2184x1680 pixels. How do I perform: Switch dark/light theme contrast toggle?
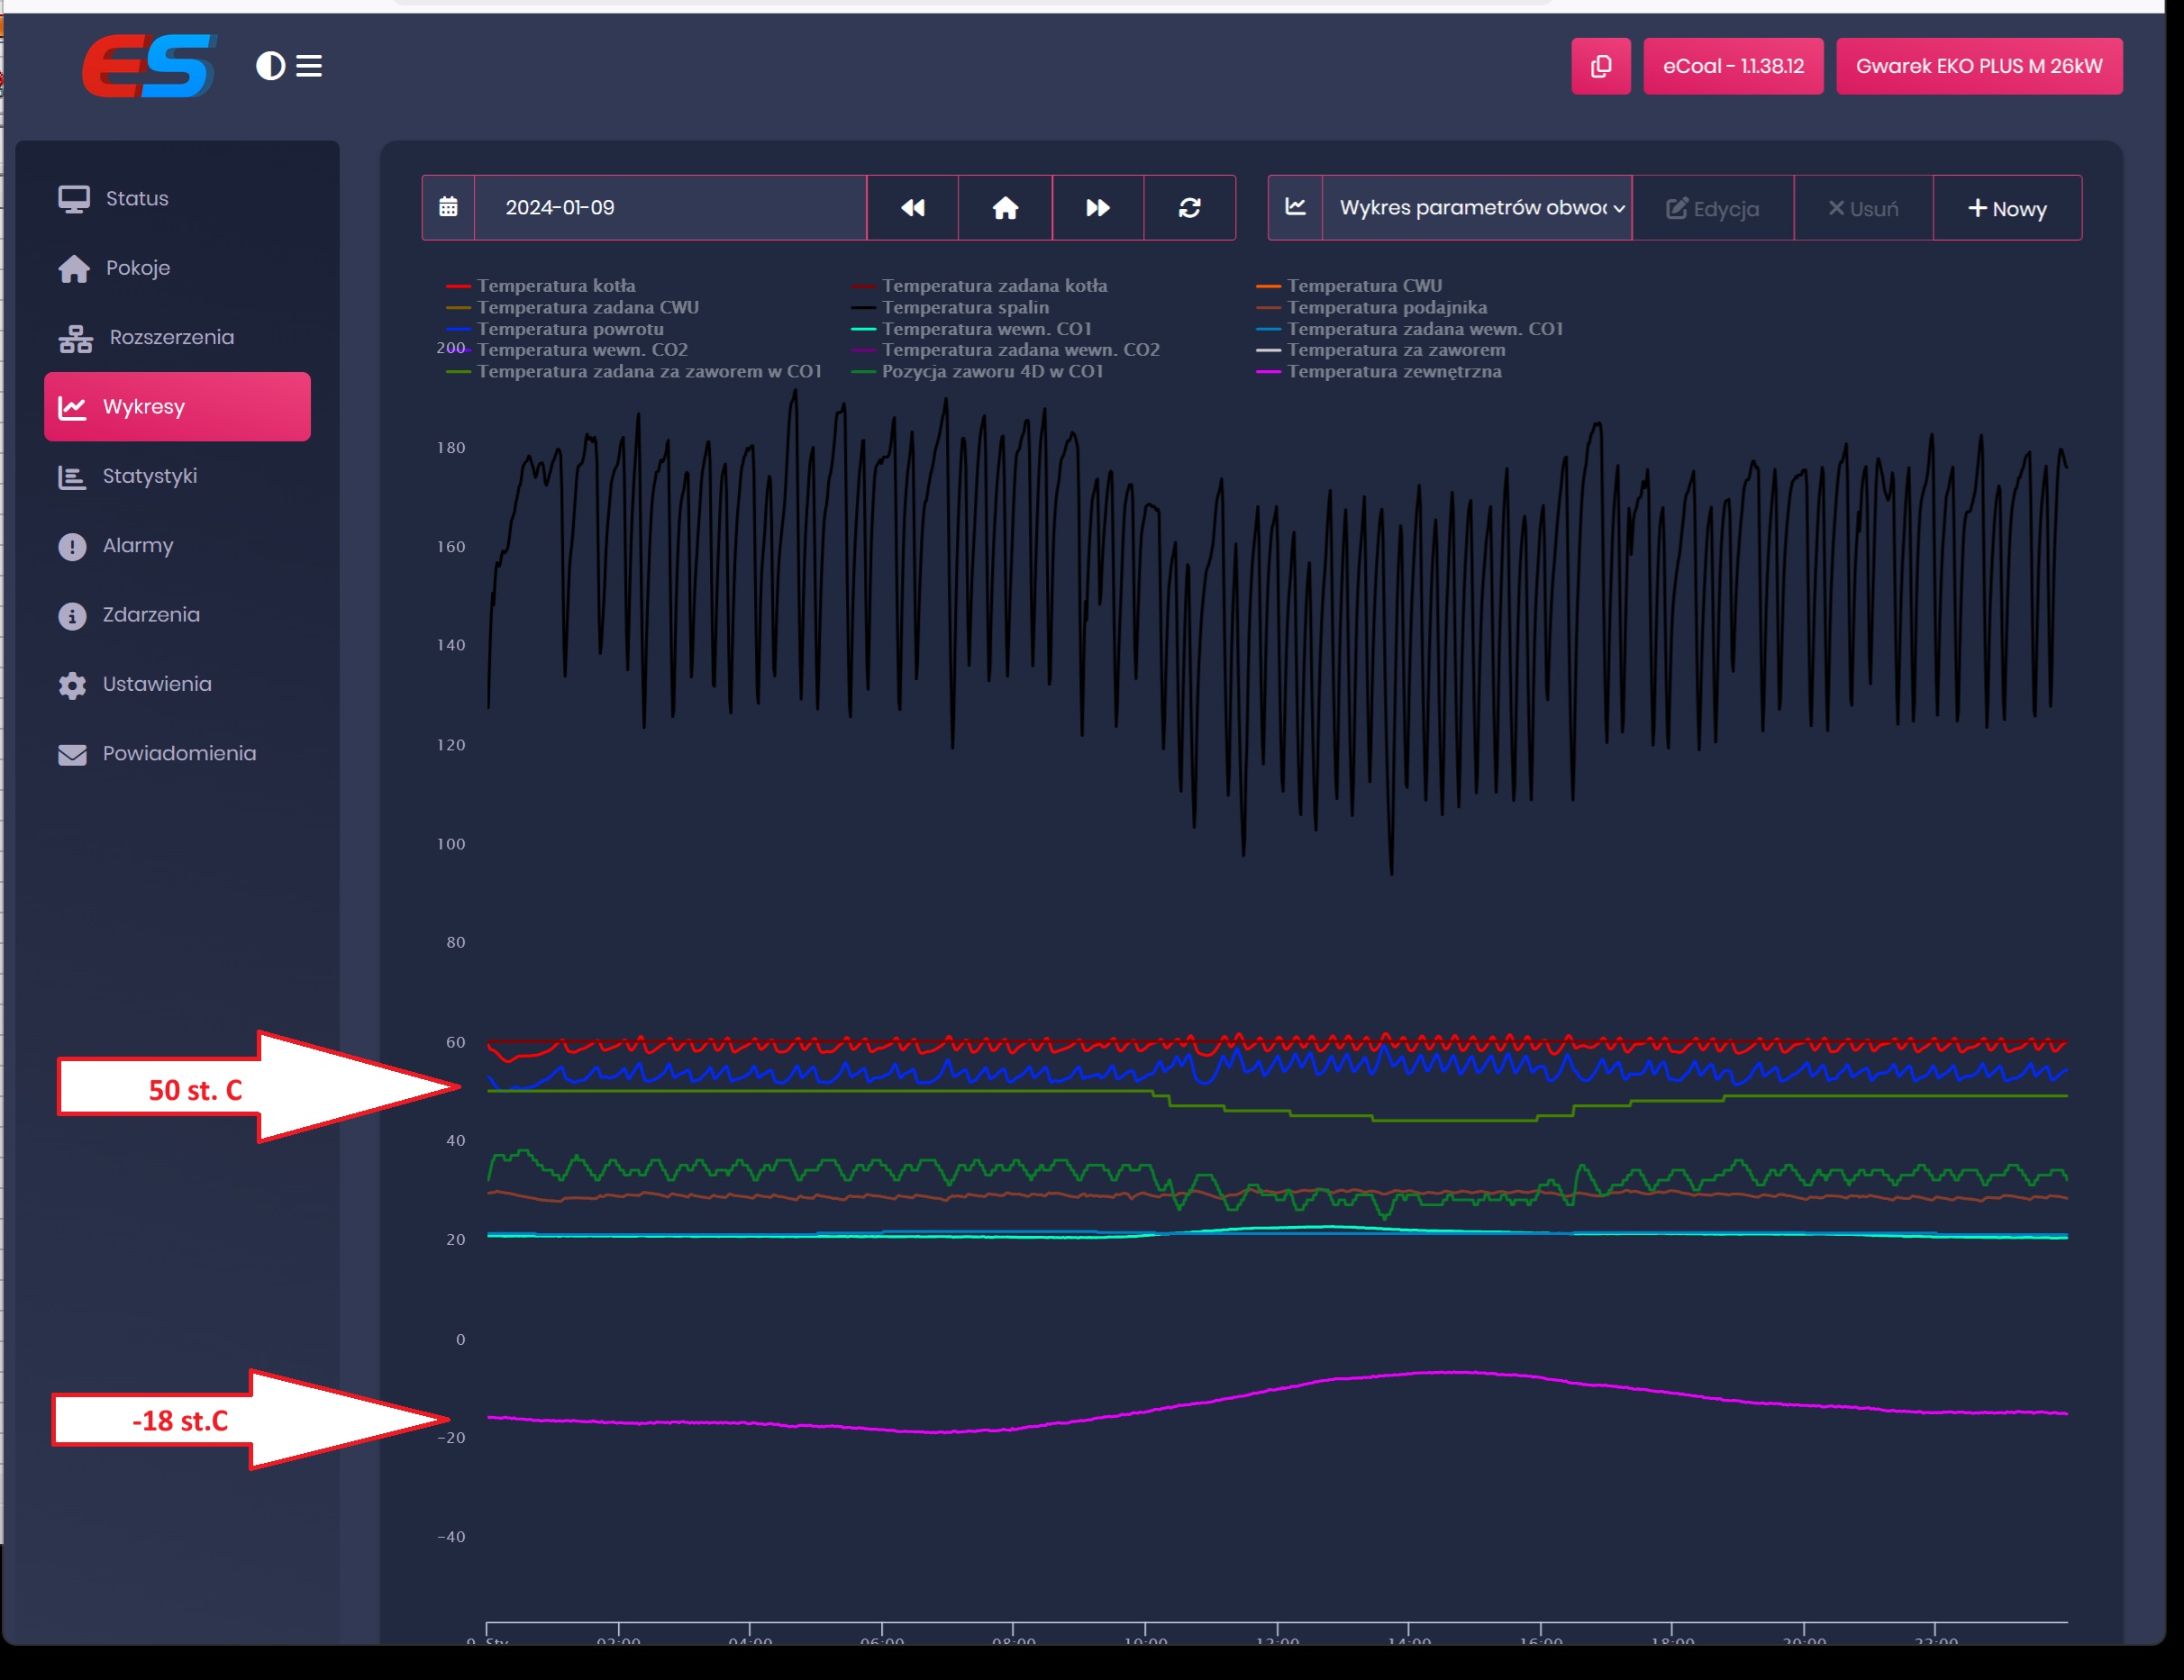point(270,66)
